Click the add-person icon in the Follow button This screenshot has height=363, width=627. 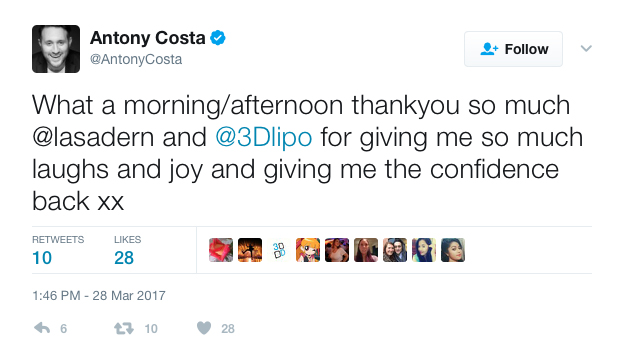click(x=489, y=49)
